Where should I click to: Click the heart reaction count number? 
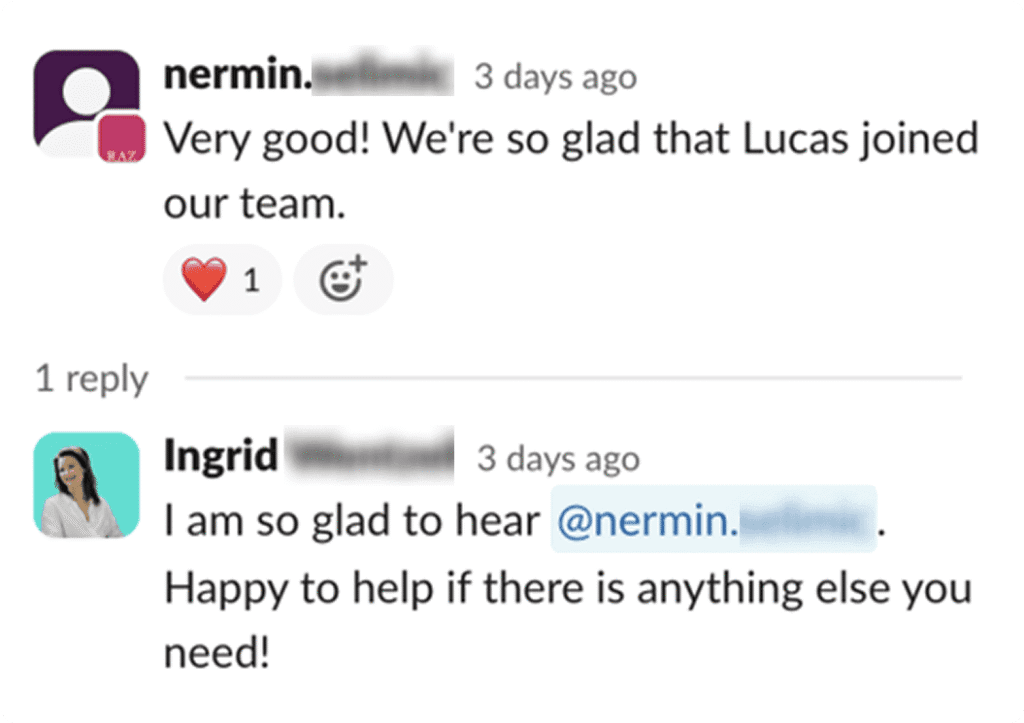point(251,281)
